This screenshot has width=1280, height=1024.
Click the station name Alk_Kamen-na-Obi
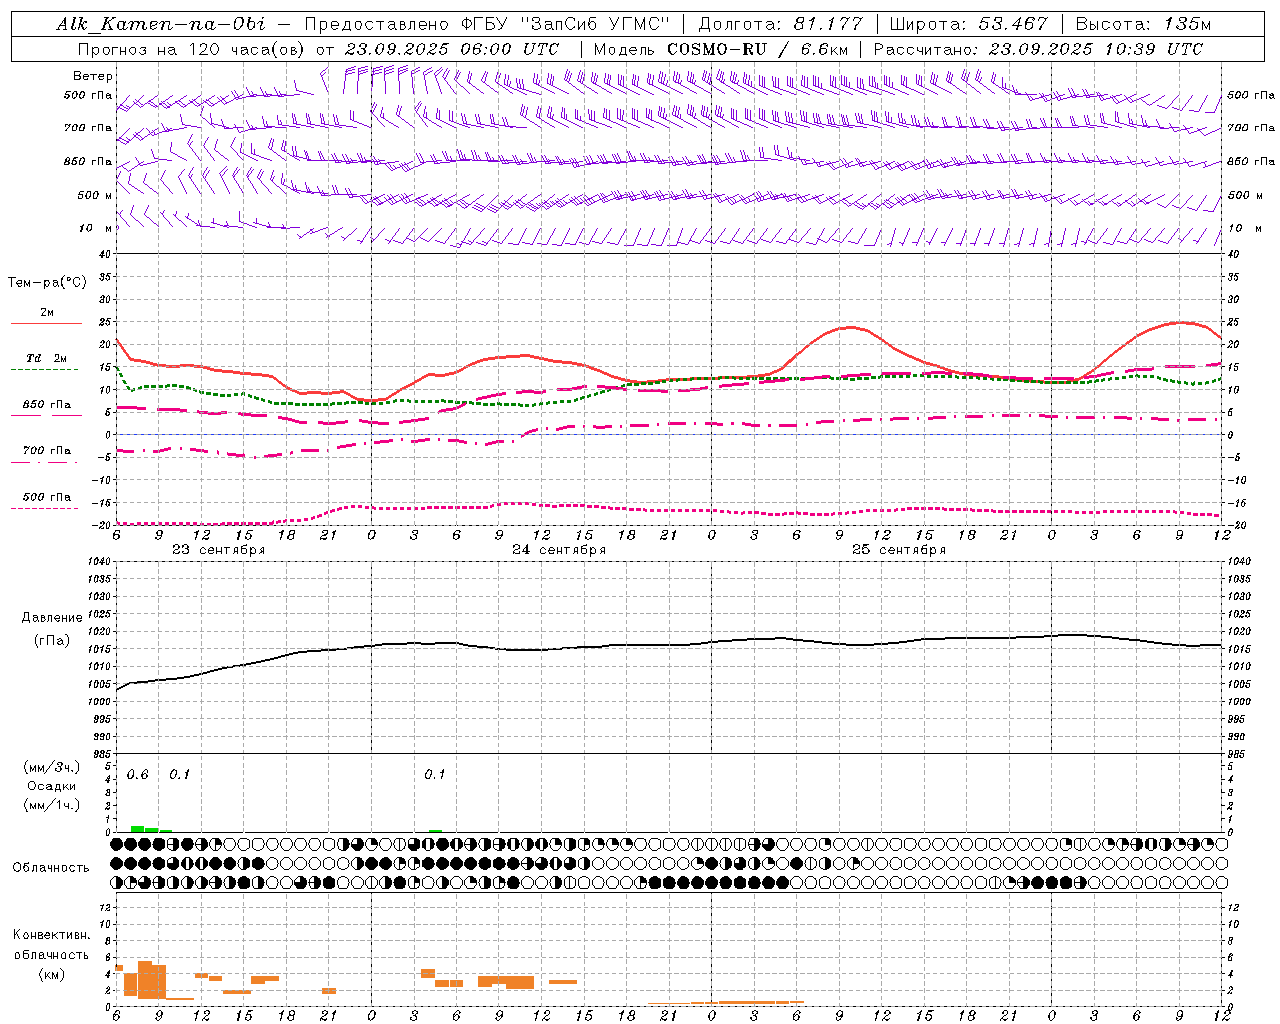[161, 24]
